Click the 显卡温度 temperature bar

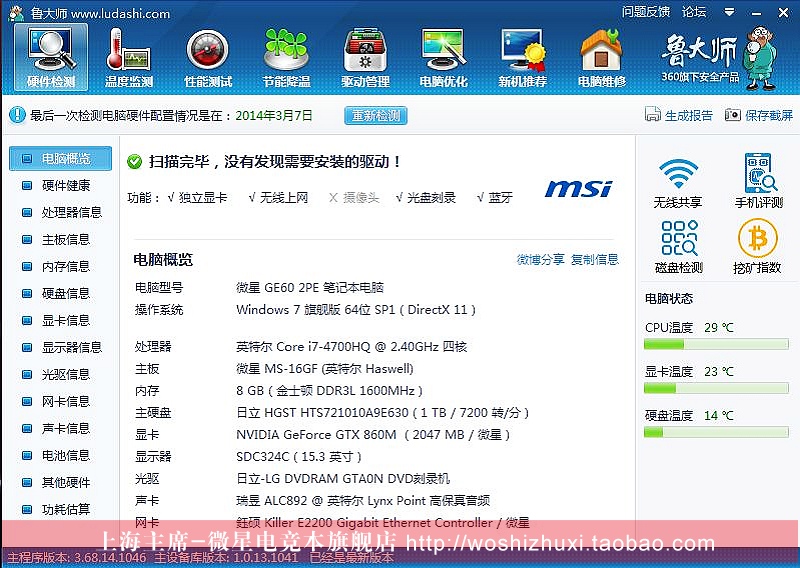click(x=716, y=388)
